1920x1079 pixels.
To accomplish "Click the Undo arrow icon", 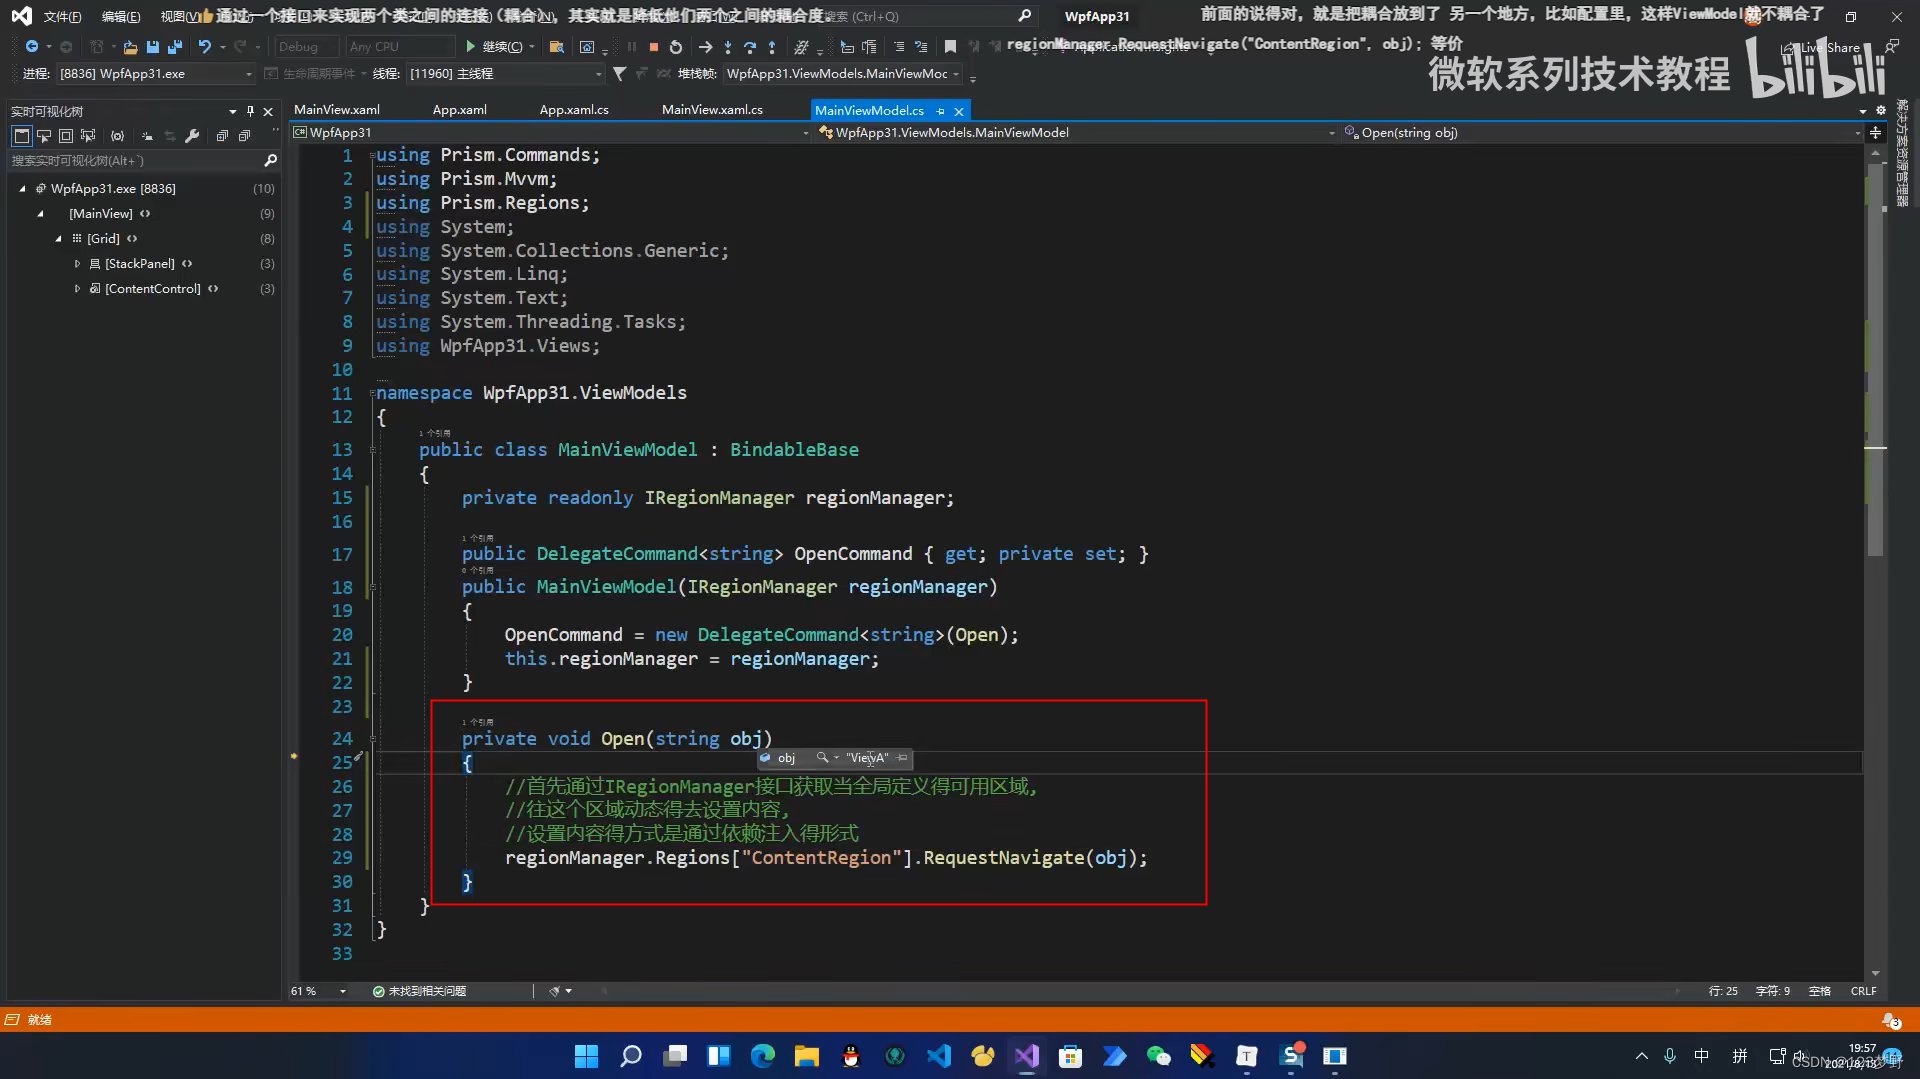I will point(204,46).
